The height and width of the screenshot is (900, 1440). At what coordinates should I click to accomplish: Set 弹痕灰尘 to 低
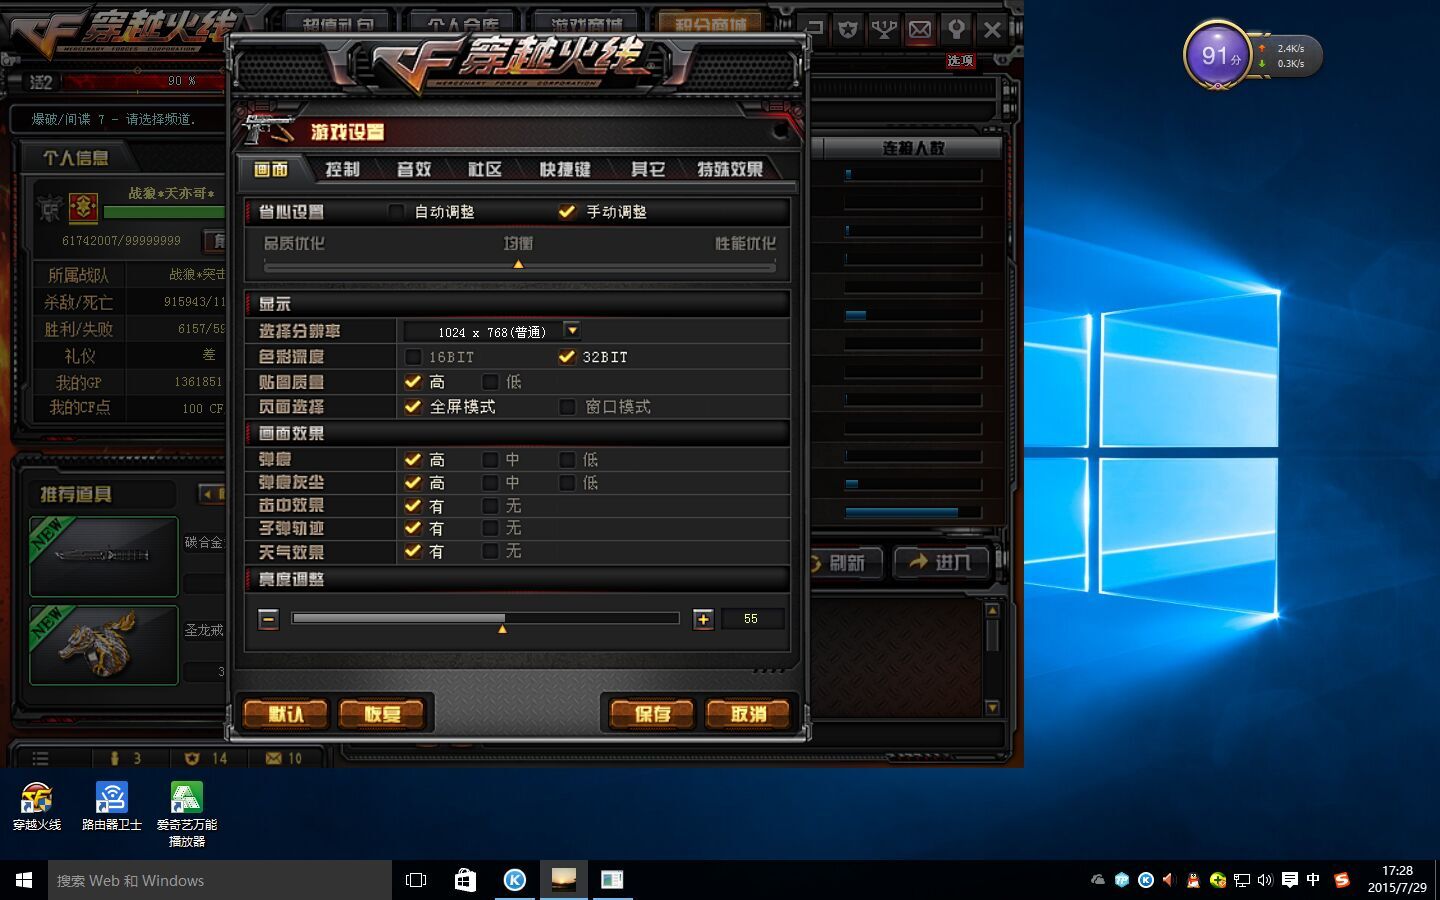point(567,483)
